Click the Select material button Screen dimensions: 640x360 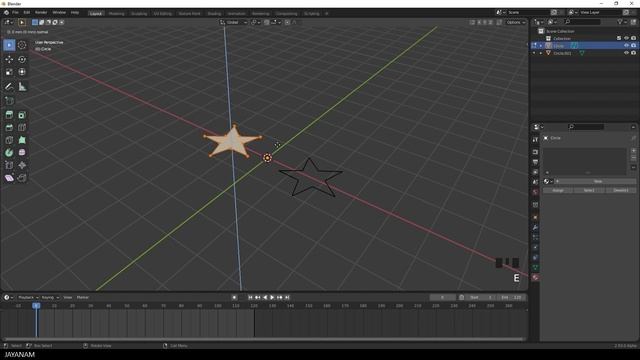click(589, 191)
